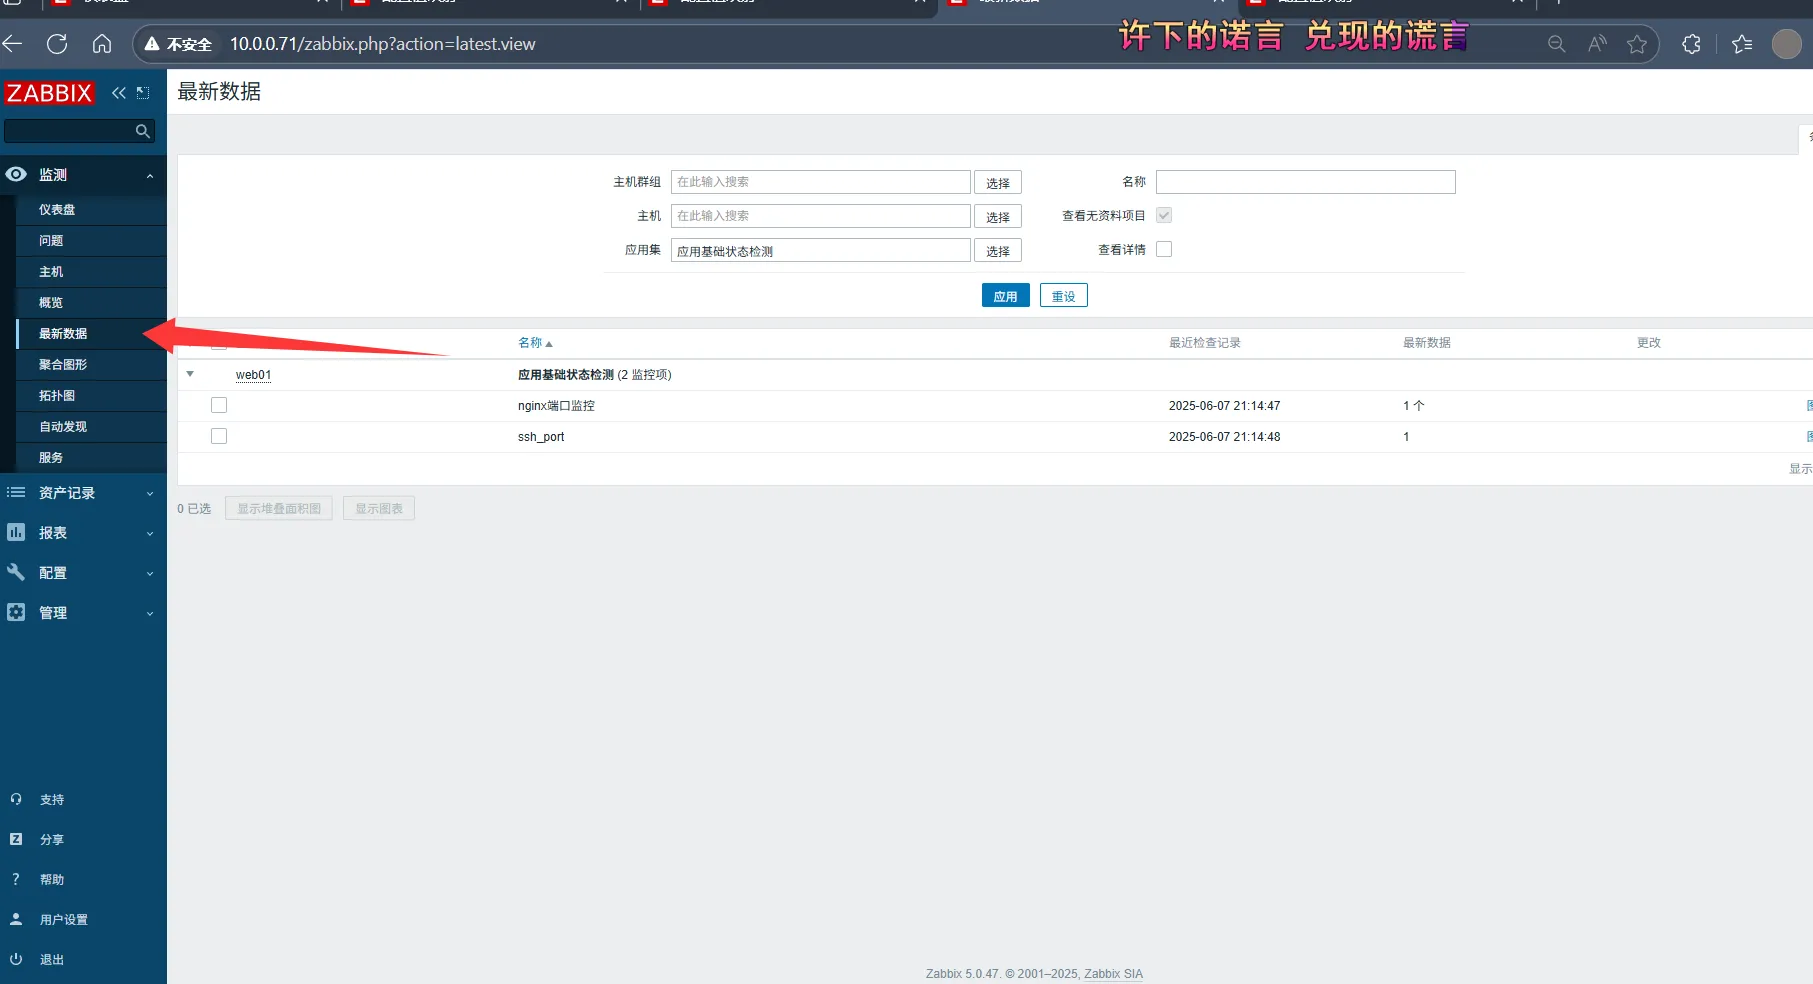Collapse the web01 host group triangle
Screen dimensions: 1813x984
point(190,374)
